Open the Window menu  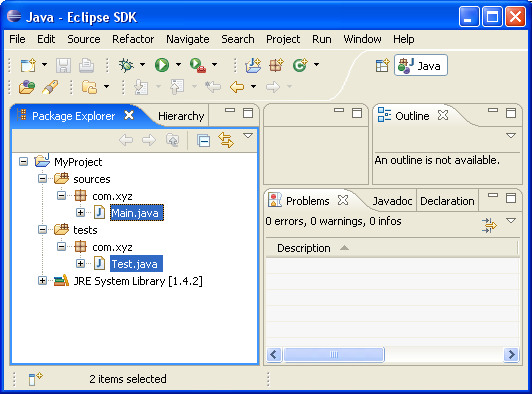pos(362,39)
